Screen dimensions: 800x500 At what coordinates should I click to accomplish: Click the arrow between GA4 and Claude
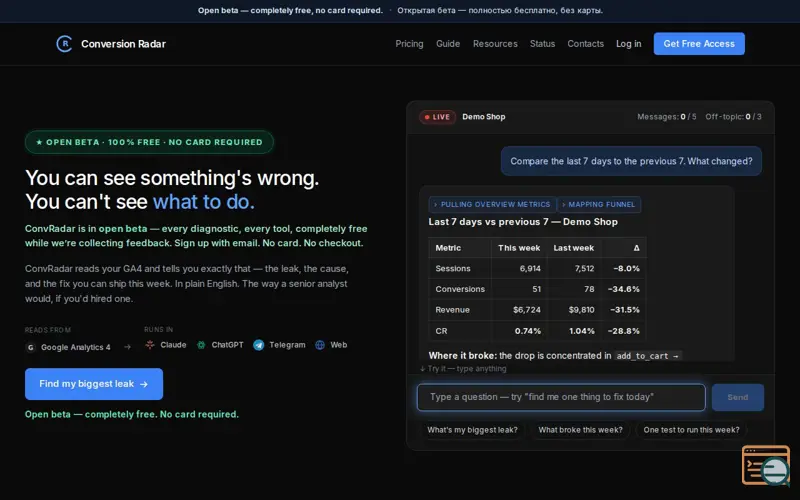click(x=128, y=347)
